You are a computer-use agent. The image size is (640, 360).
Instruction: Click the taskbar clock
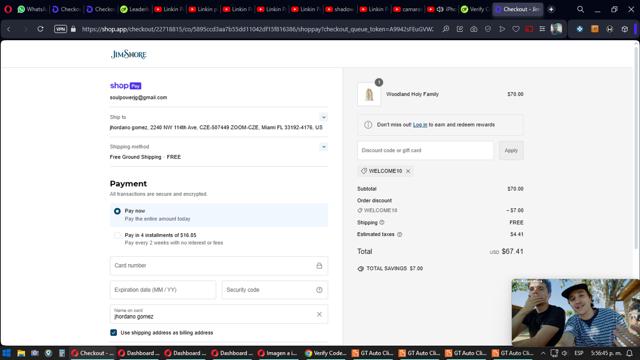point(606,353)
